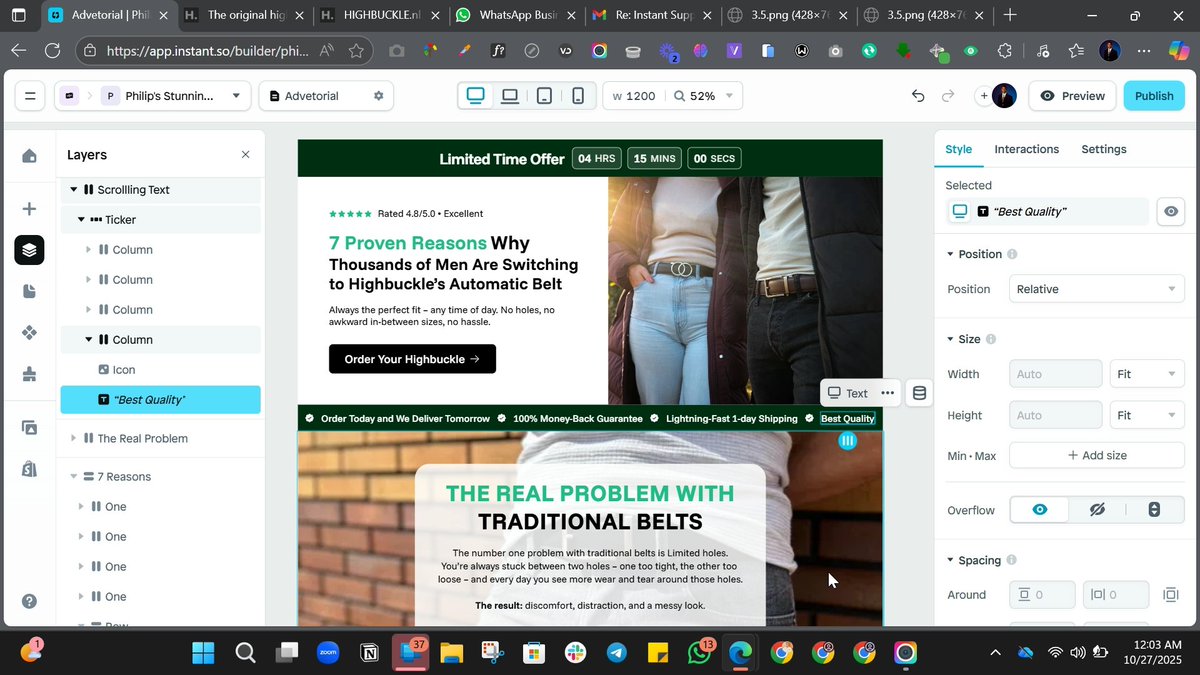Open Telegram from the taskbar
1200x675 pixels.
[617, 653]
